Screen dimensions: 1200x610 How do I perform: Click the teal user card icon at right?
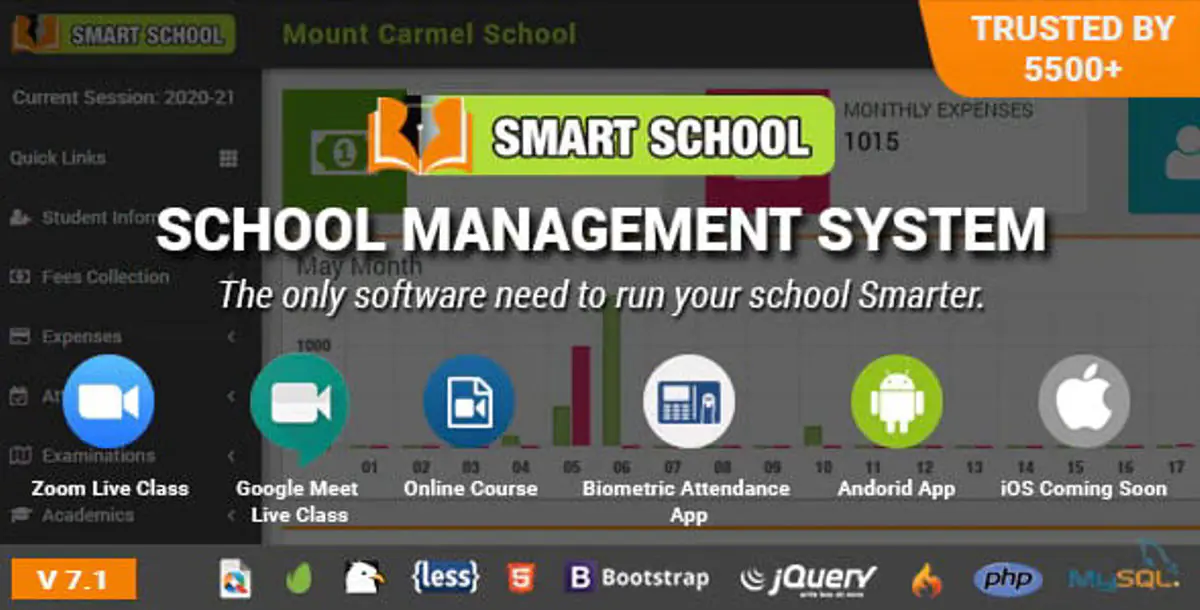pos(1164,150)
